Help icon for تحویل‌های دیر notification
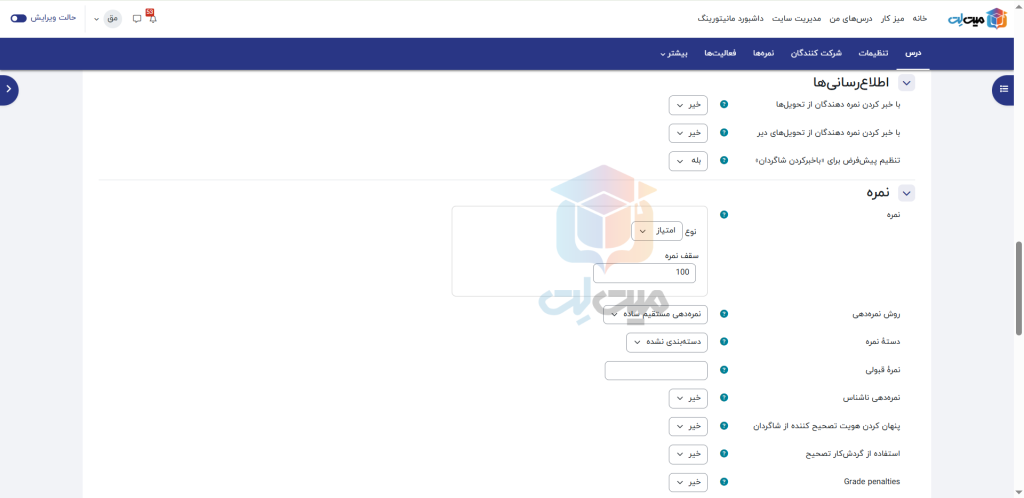The image size is (1024, 498). click(724, 132)
